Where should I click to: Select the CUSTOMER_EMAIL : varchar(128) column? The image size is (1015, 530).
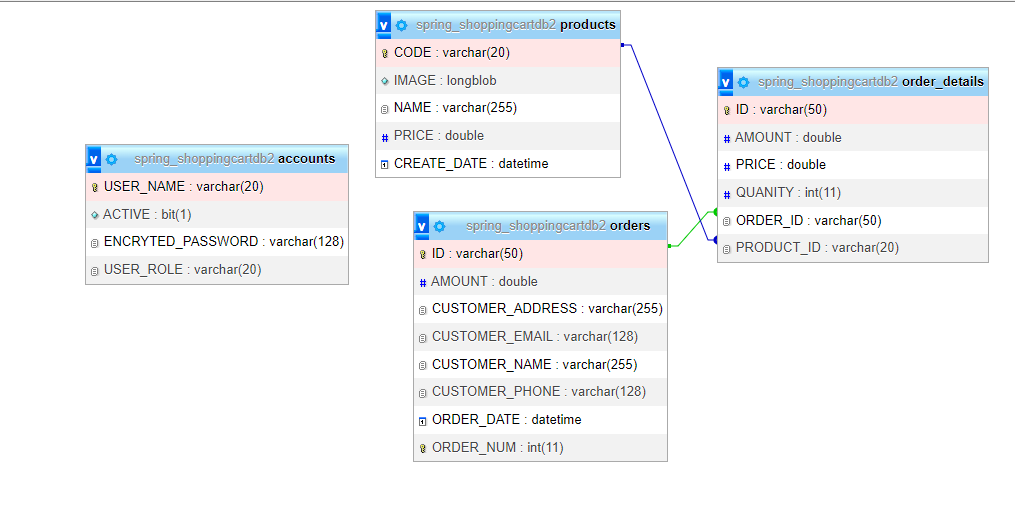(541, 337)
